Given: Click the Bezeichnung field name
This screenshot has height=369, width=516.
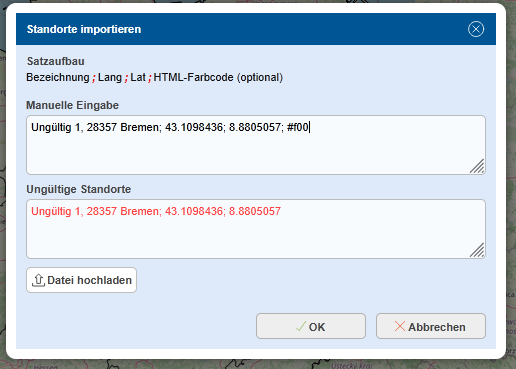Looking at the screenshot, I should pyautogui.click(x=58, y=77).
